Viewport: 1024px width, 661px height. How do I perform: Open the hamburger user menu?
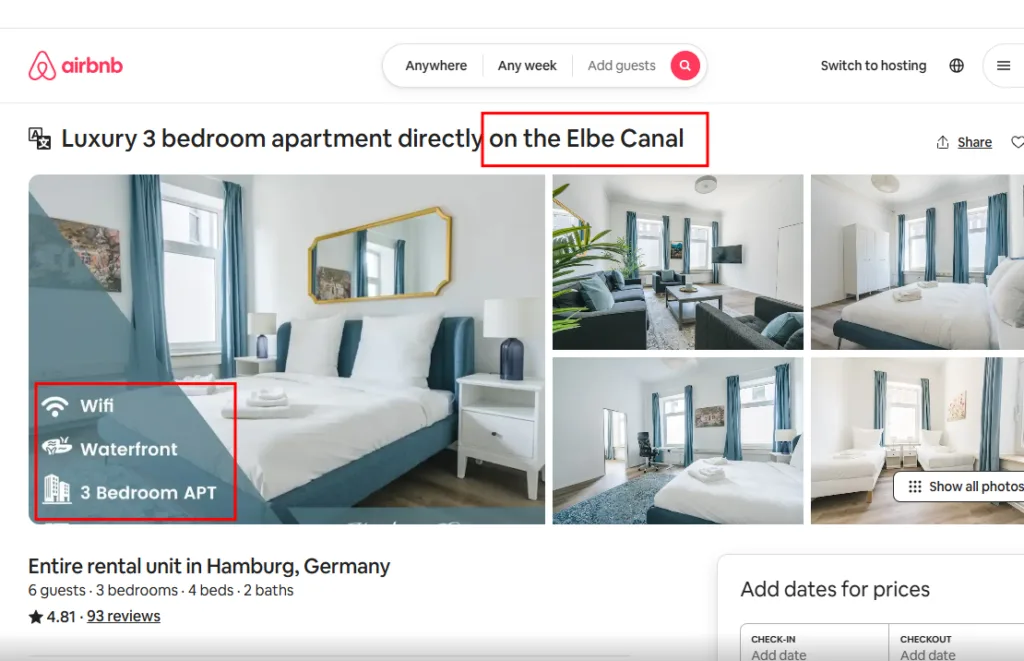1004,65
